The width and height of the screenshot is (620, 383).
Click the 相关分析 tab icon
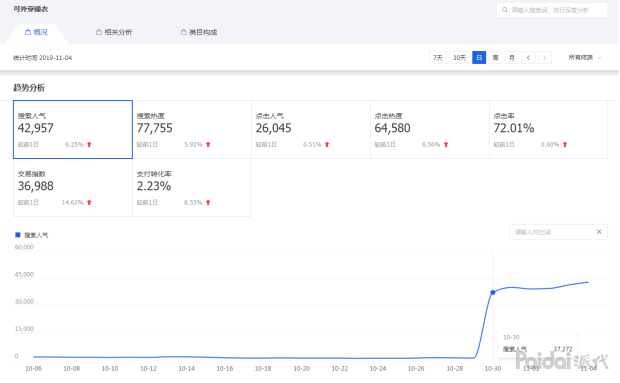[x=99, y=32]
